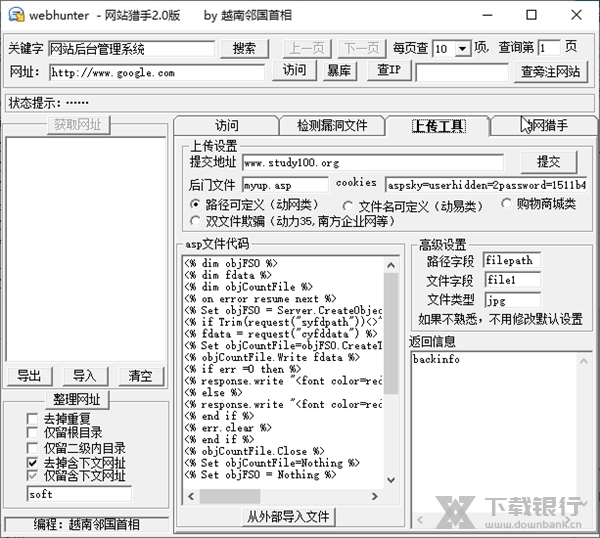Viewport: 600px width, 538px height.
Task: Click the 整理网址 button
Action: click(x=77, y=400)
